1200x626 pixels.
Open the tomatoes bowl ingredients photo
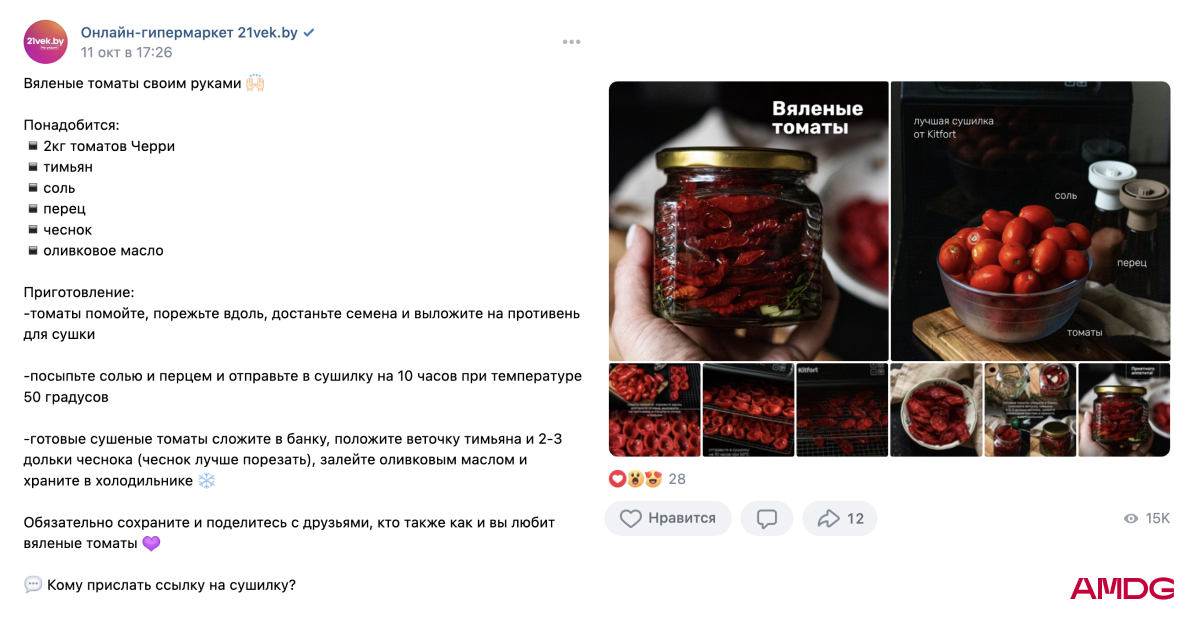[1030, 221]
